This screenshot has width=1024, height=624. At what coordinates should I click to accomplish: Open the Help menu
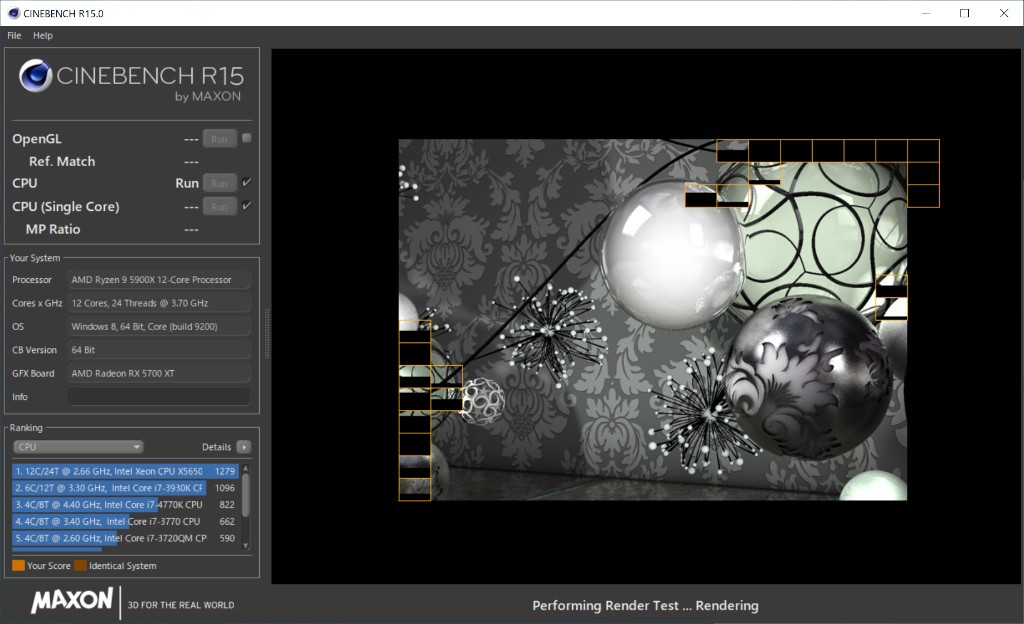[43, 35]
